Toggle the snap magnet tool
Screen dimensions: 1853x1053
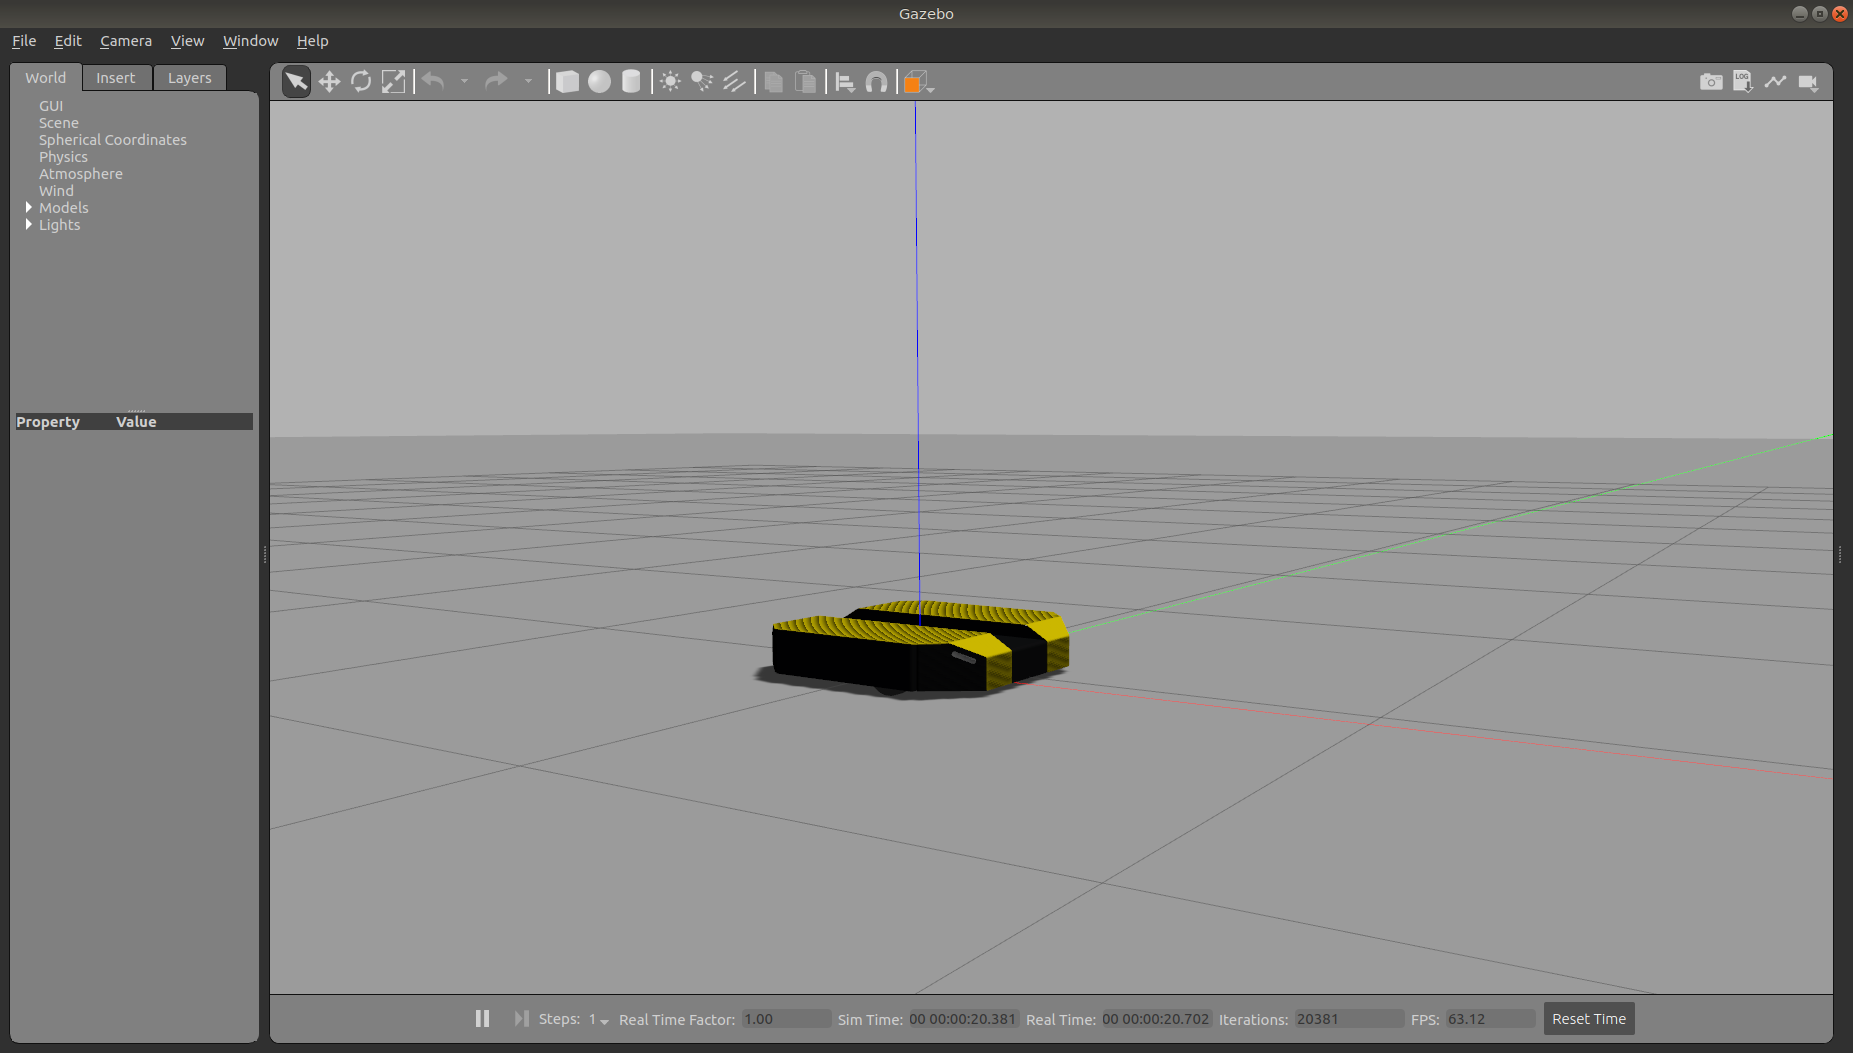pos(876,82)
